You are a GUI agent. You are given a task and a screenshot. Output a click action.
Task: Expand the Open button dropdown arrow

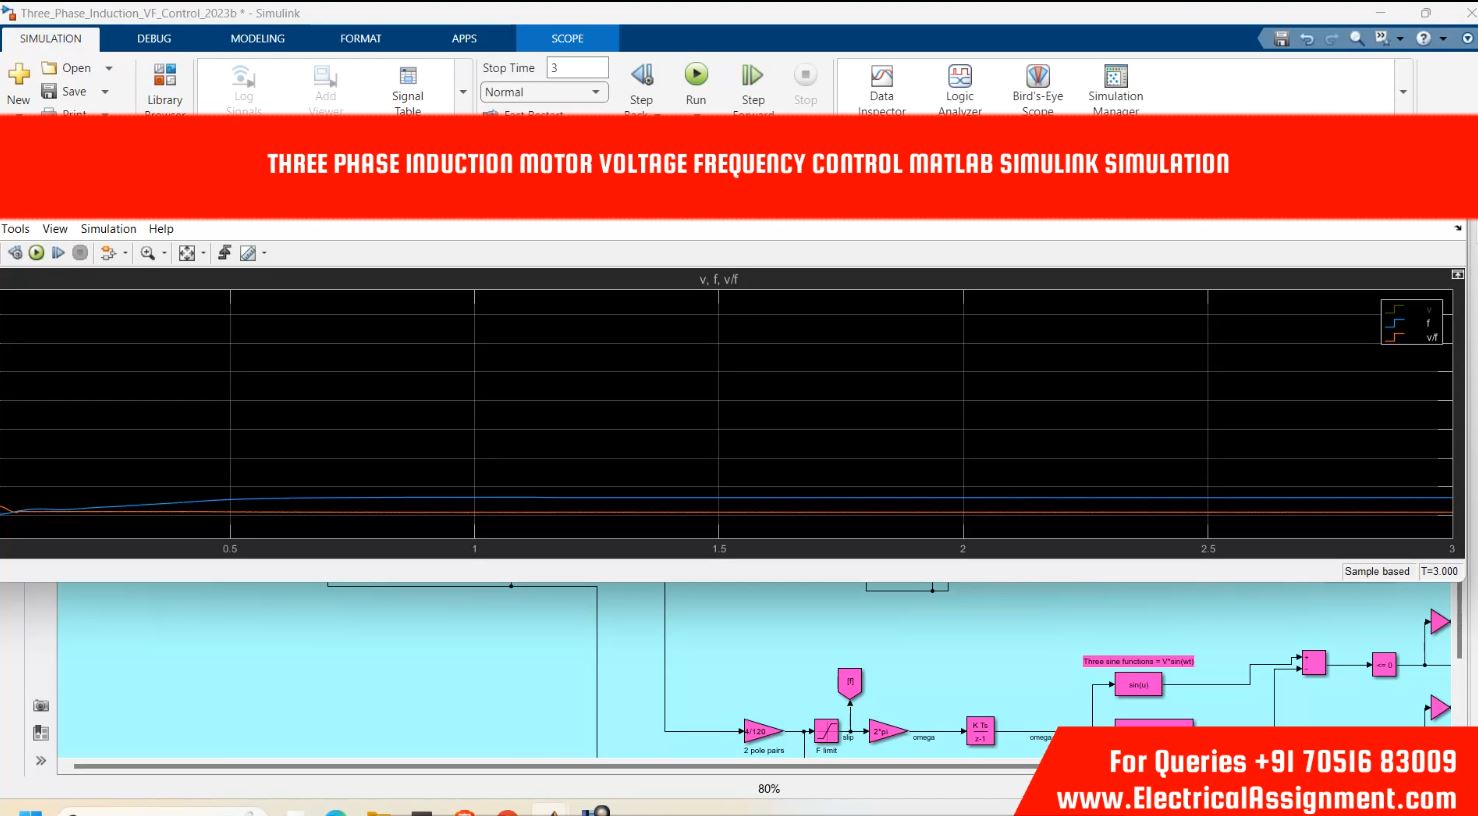[108, 68]
